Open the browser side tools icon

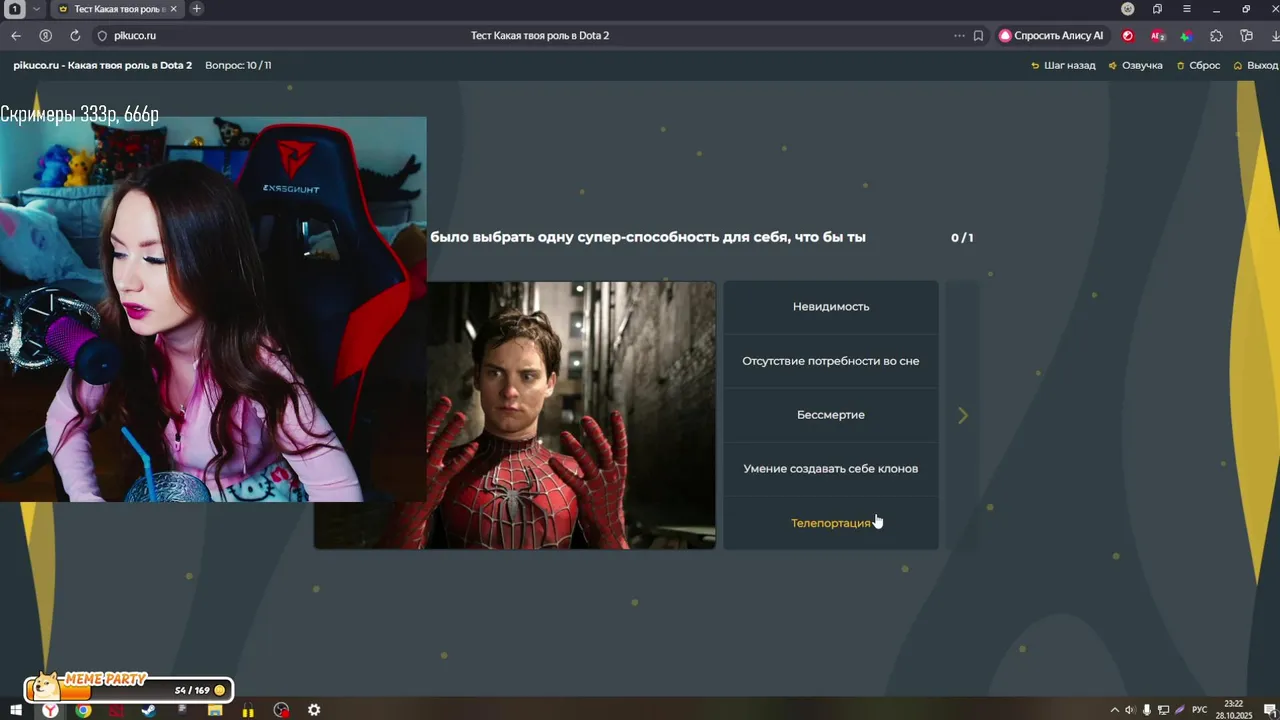[x=1246, y=35]
